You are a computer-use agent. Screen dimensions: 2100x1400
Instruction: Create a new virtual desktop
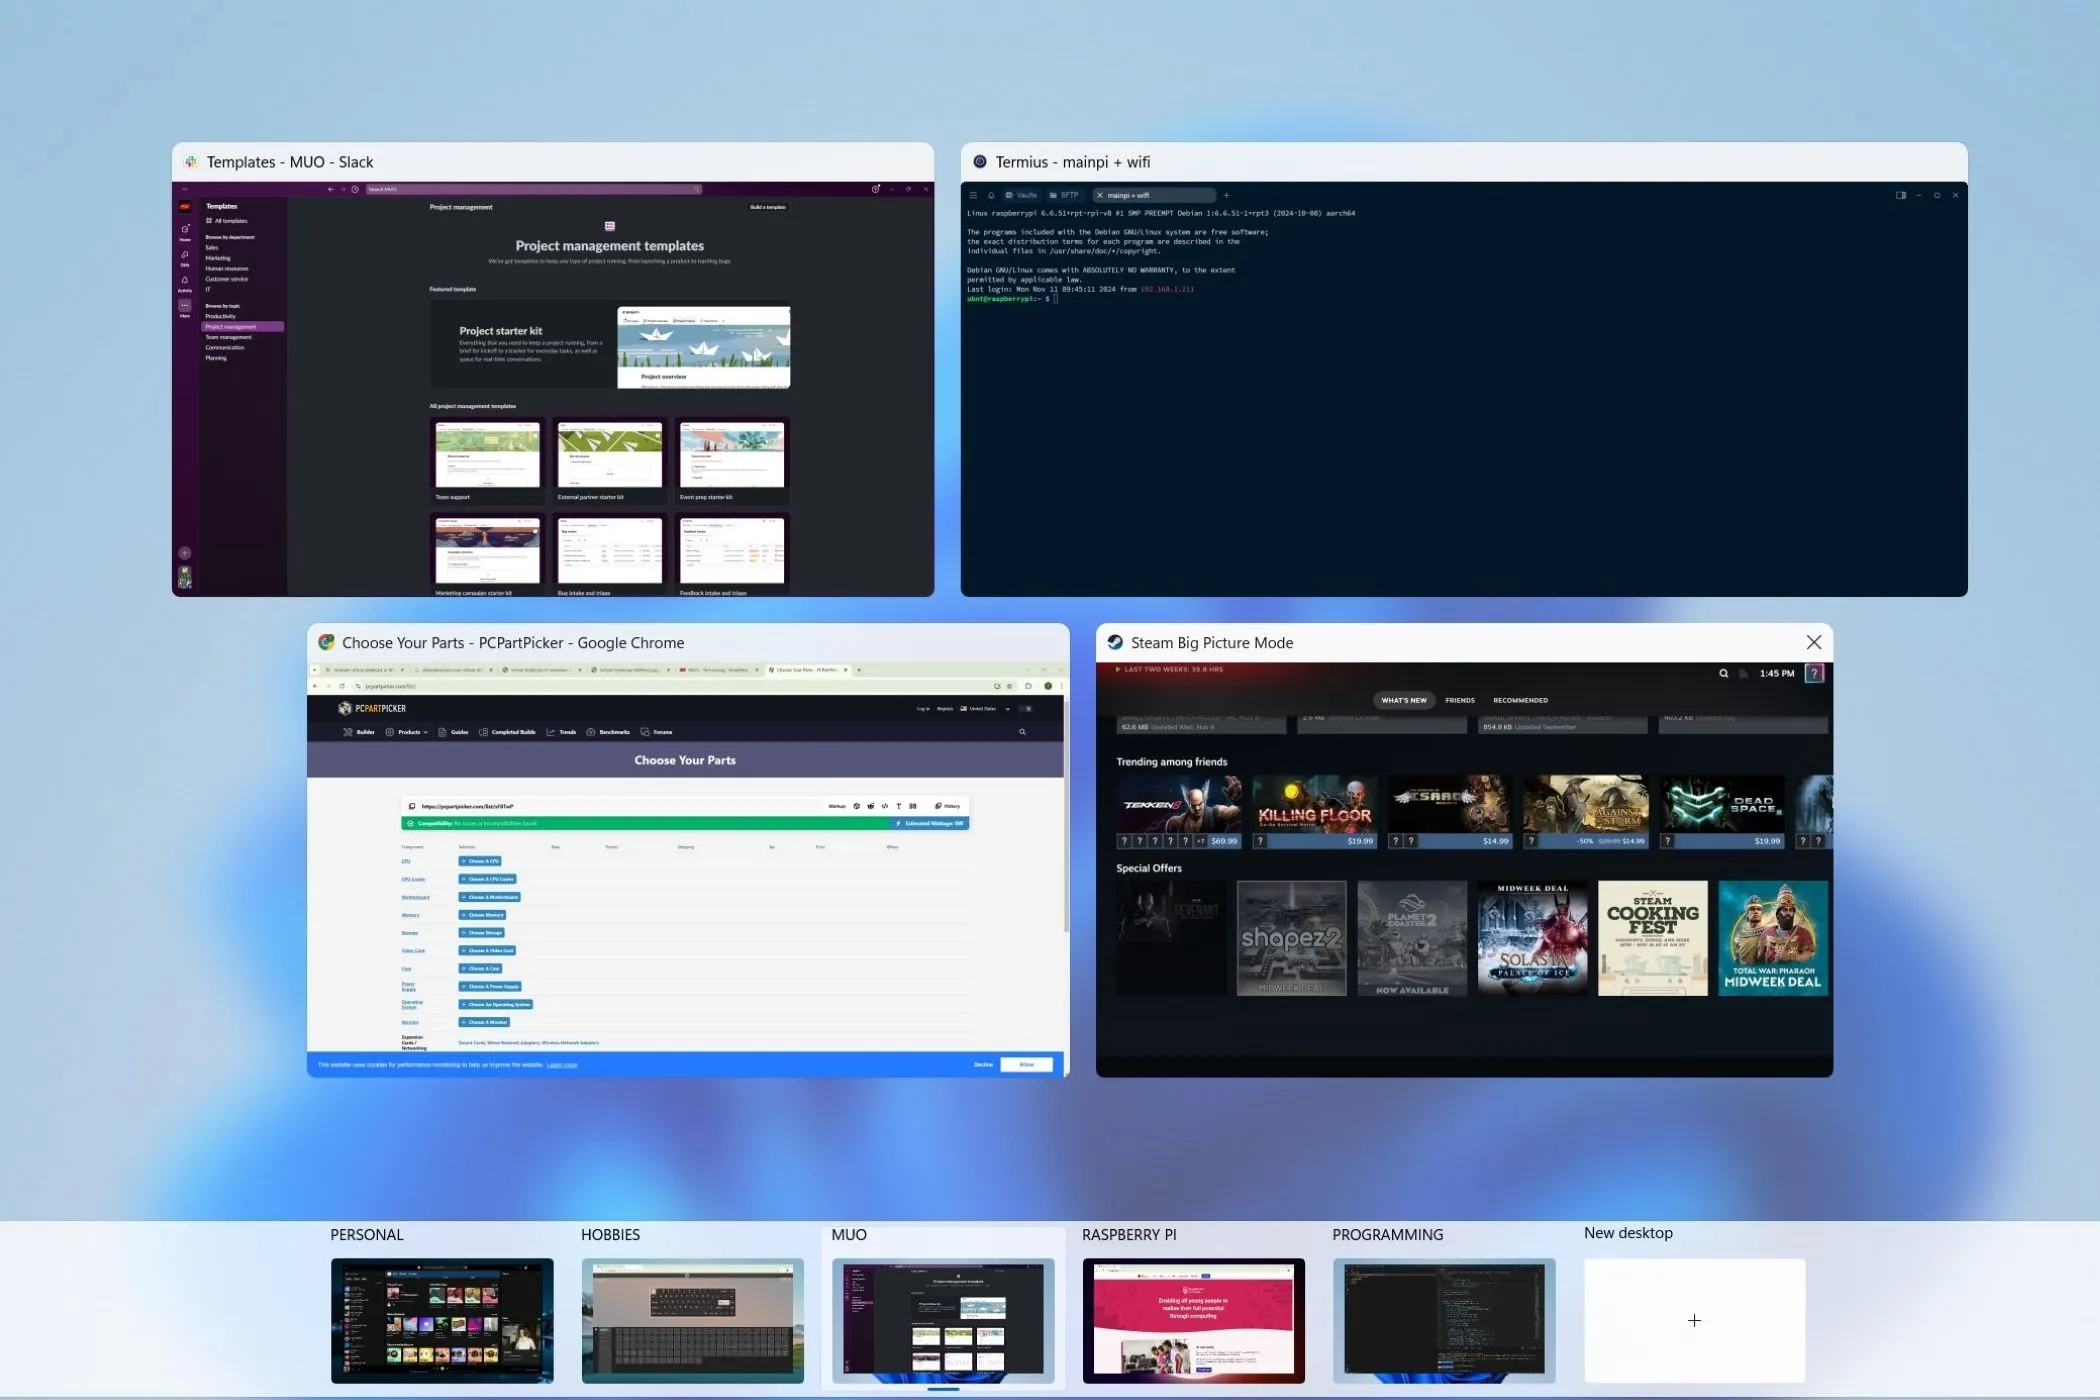(1694, 1320)
